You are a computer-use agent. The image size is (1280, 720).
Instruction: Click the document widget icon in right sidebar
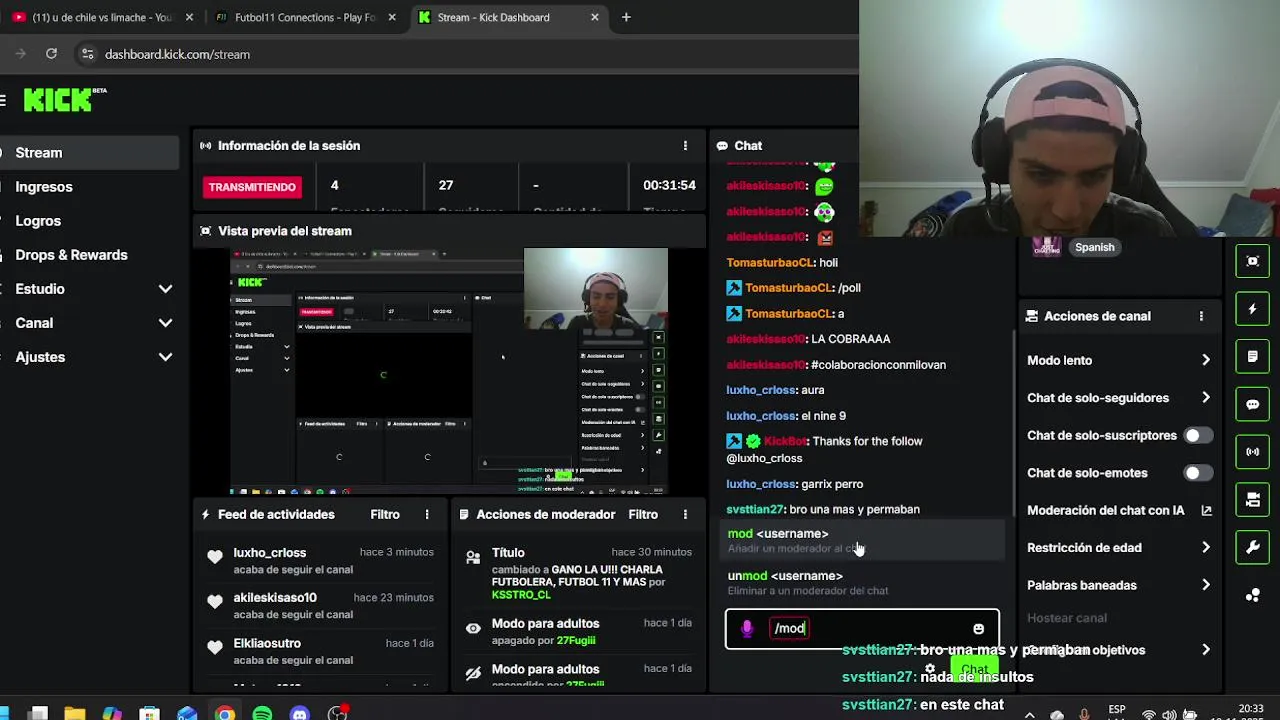tap(1253, 357)
